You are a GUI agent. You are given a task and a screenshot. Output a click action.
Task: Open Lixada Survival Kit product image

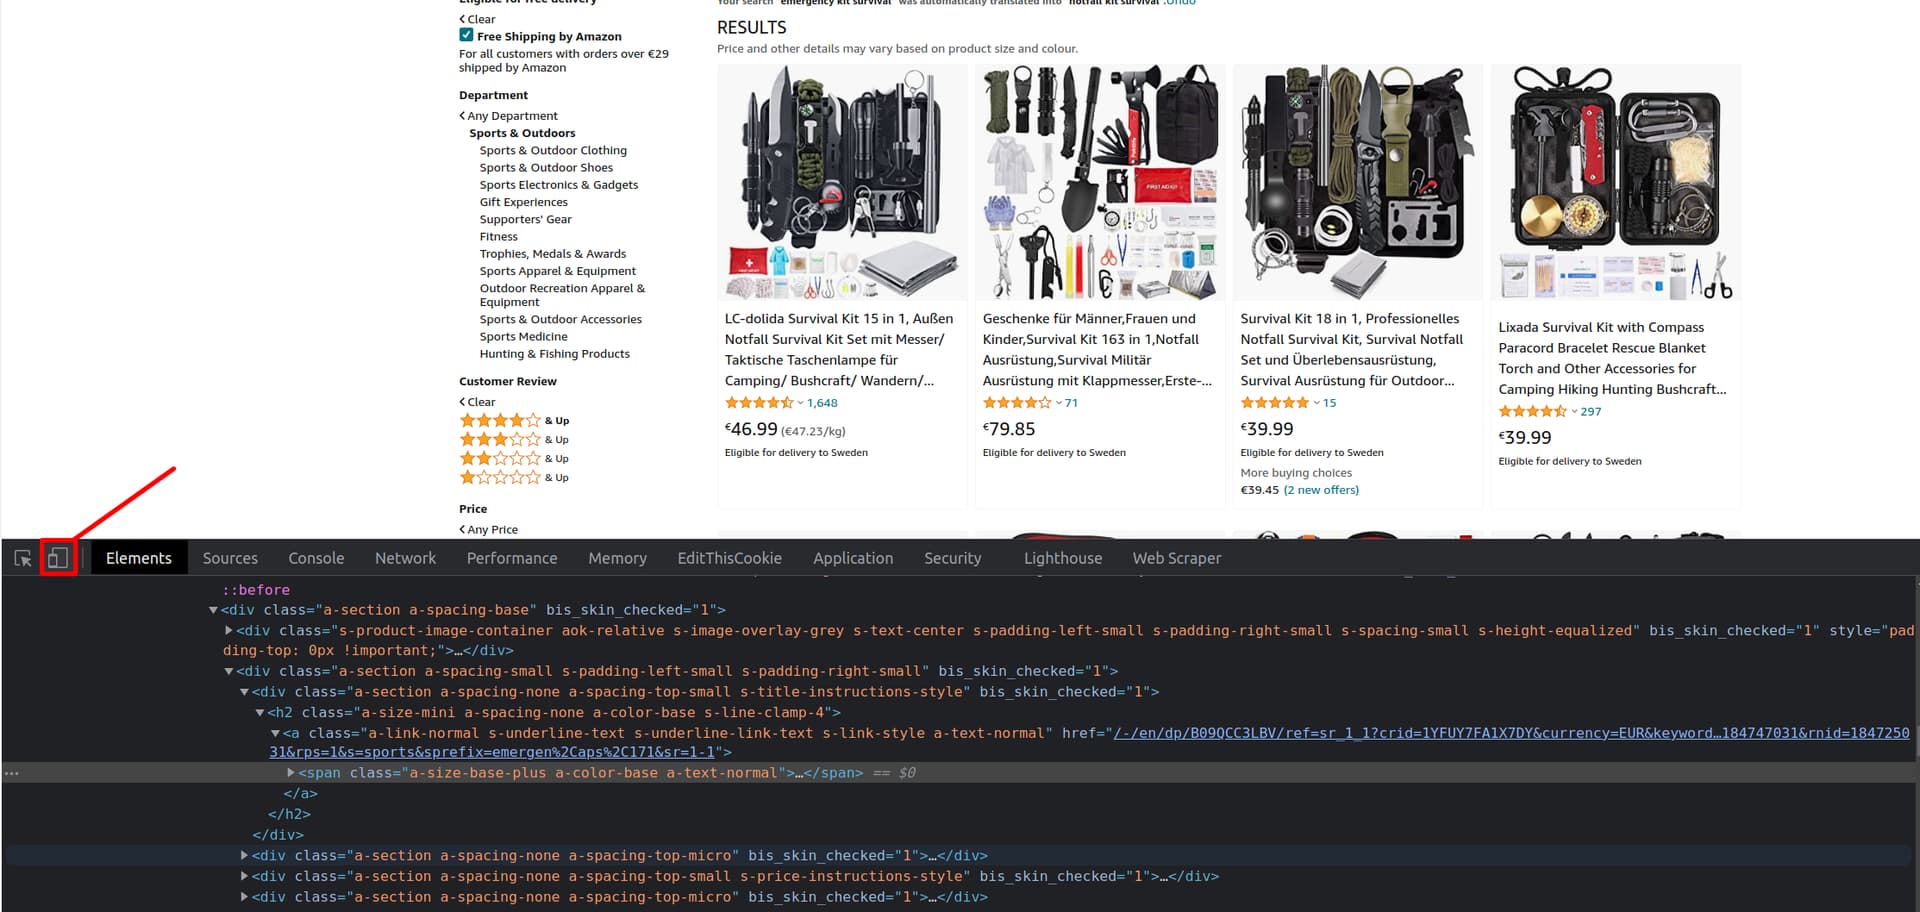1615,183
